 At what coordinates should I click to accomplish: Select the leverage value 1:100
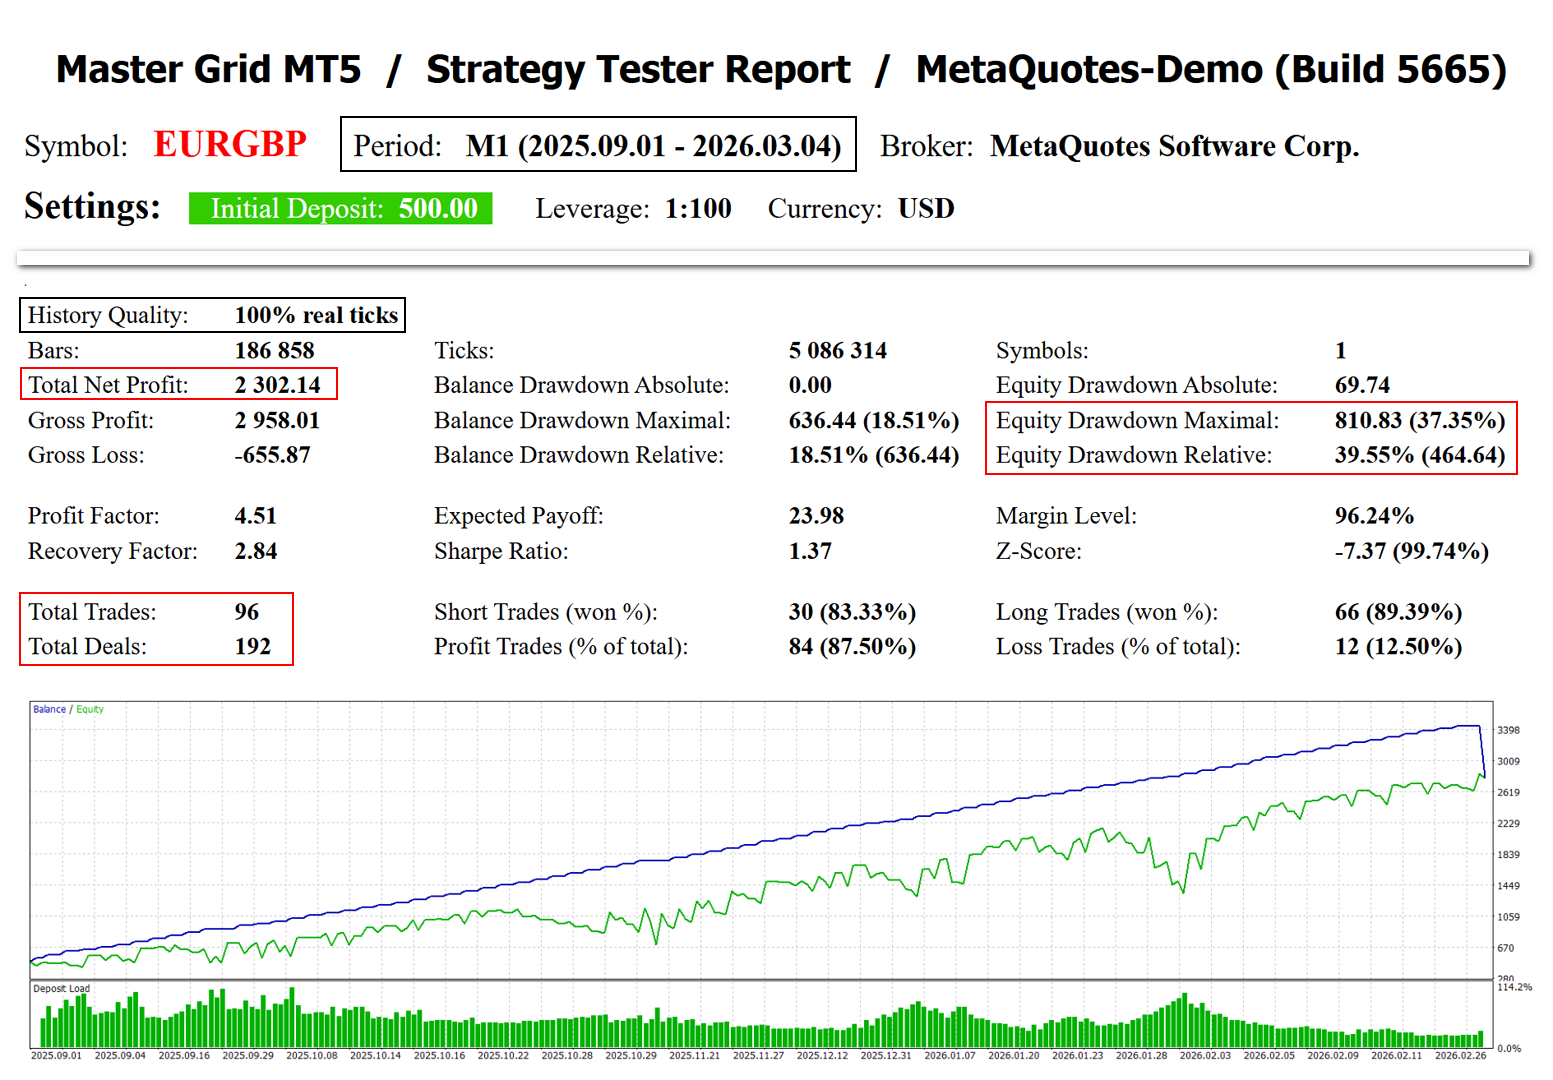click(x=698, y=208)
